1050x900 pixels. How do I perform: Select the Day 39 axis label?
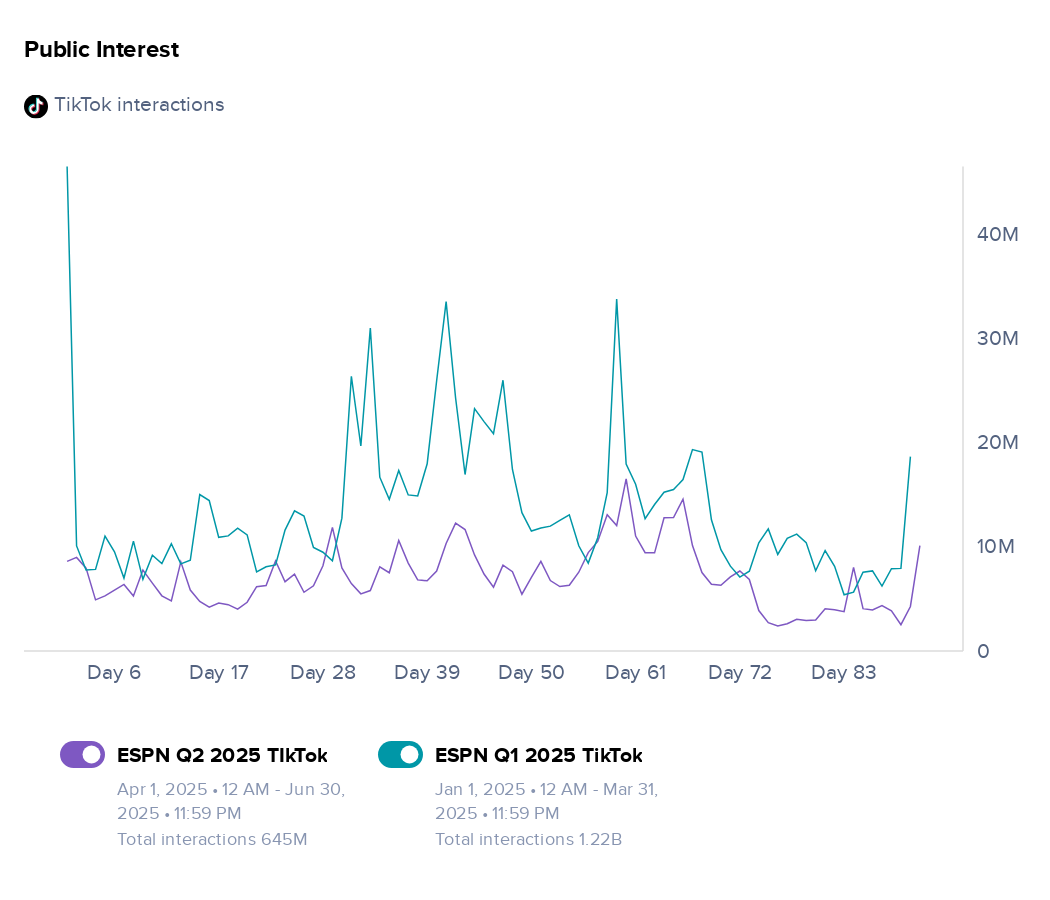pyautogui.click(x=427, y=672)
